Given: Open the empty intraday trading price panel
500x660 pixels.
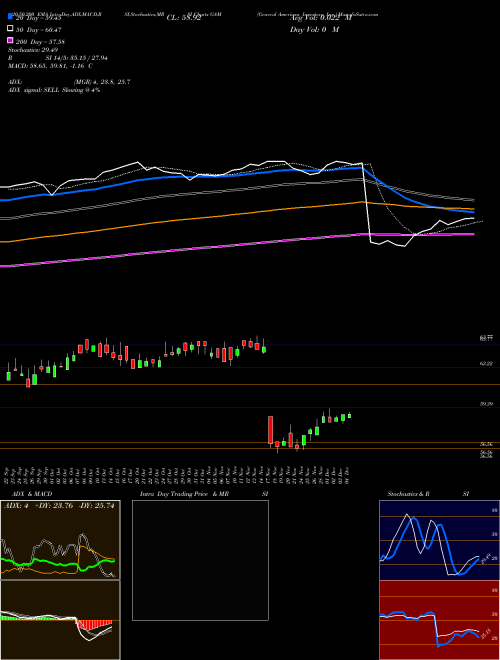Looking at the screenshot, I should tap(200, 560).
